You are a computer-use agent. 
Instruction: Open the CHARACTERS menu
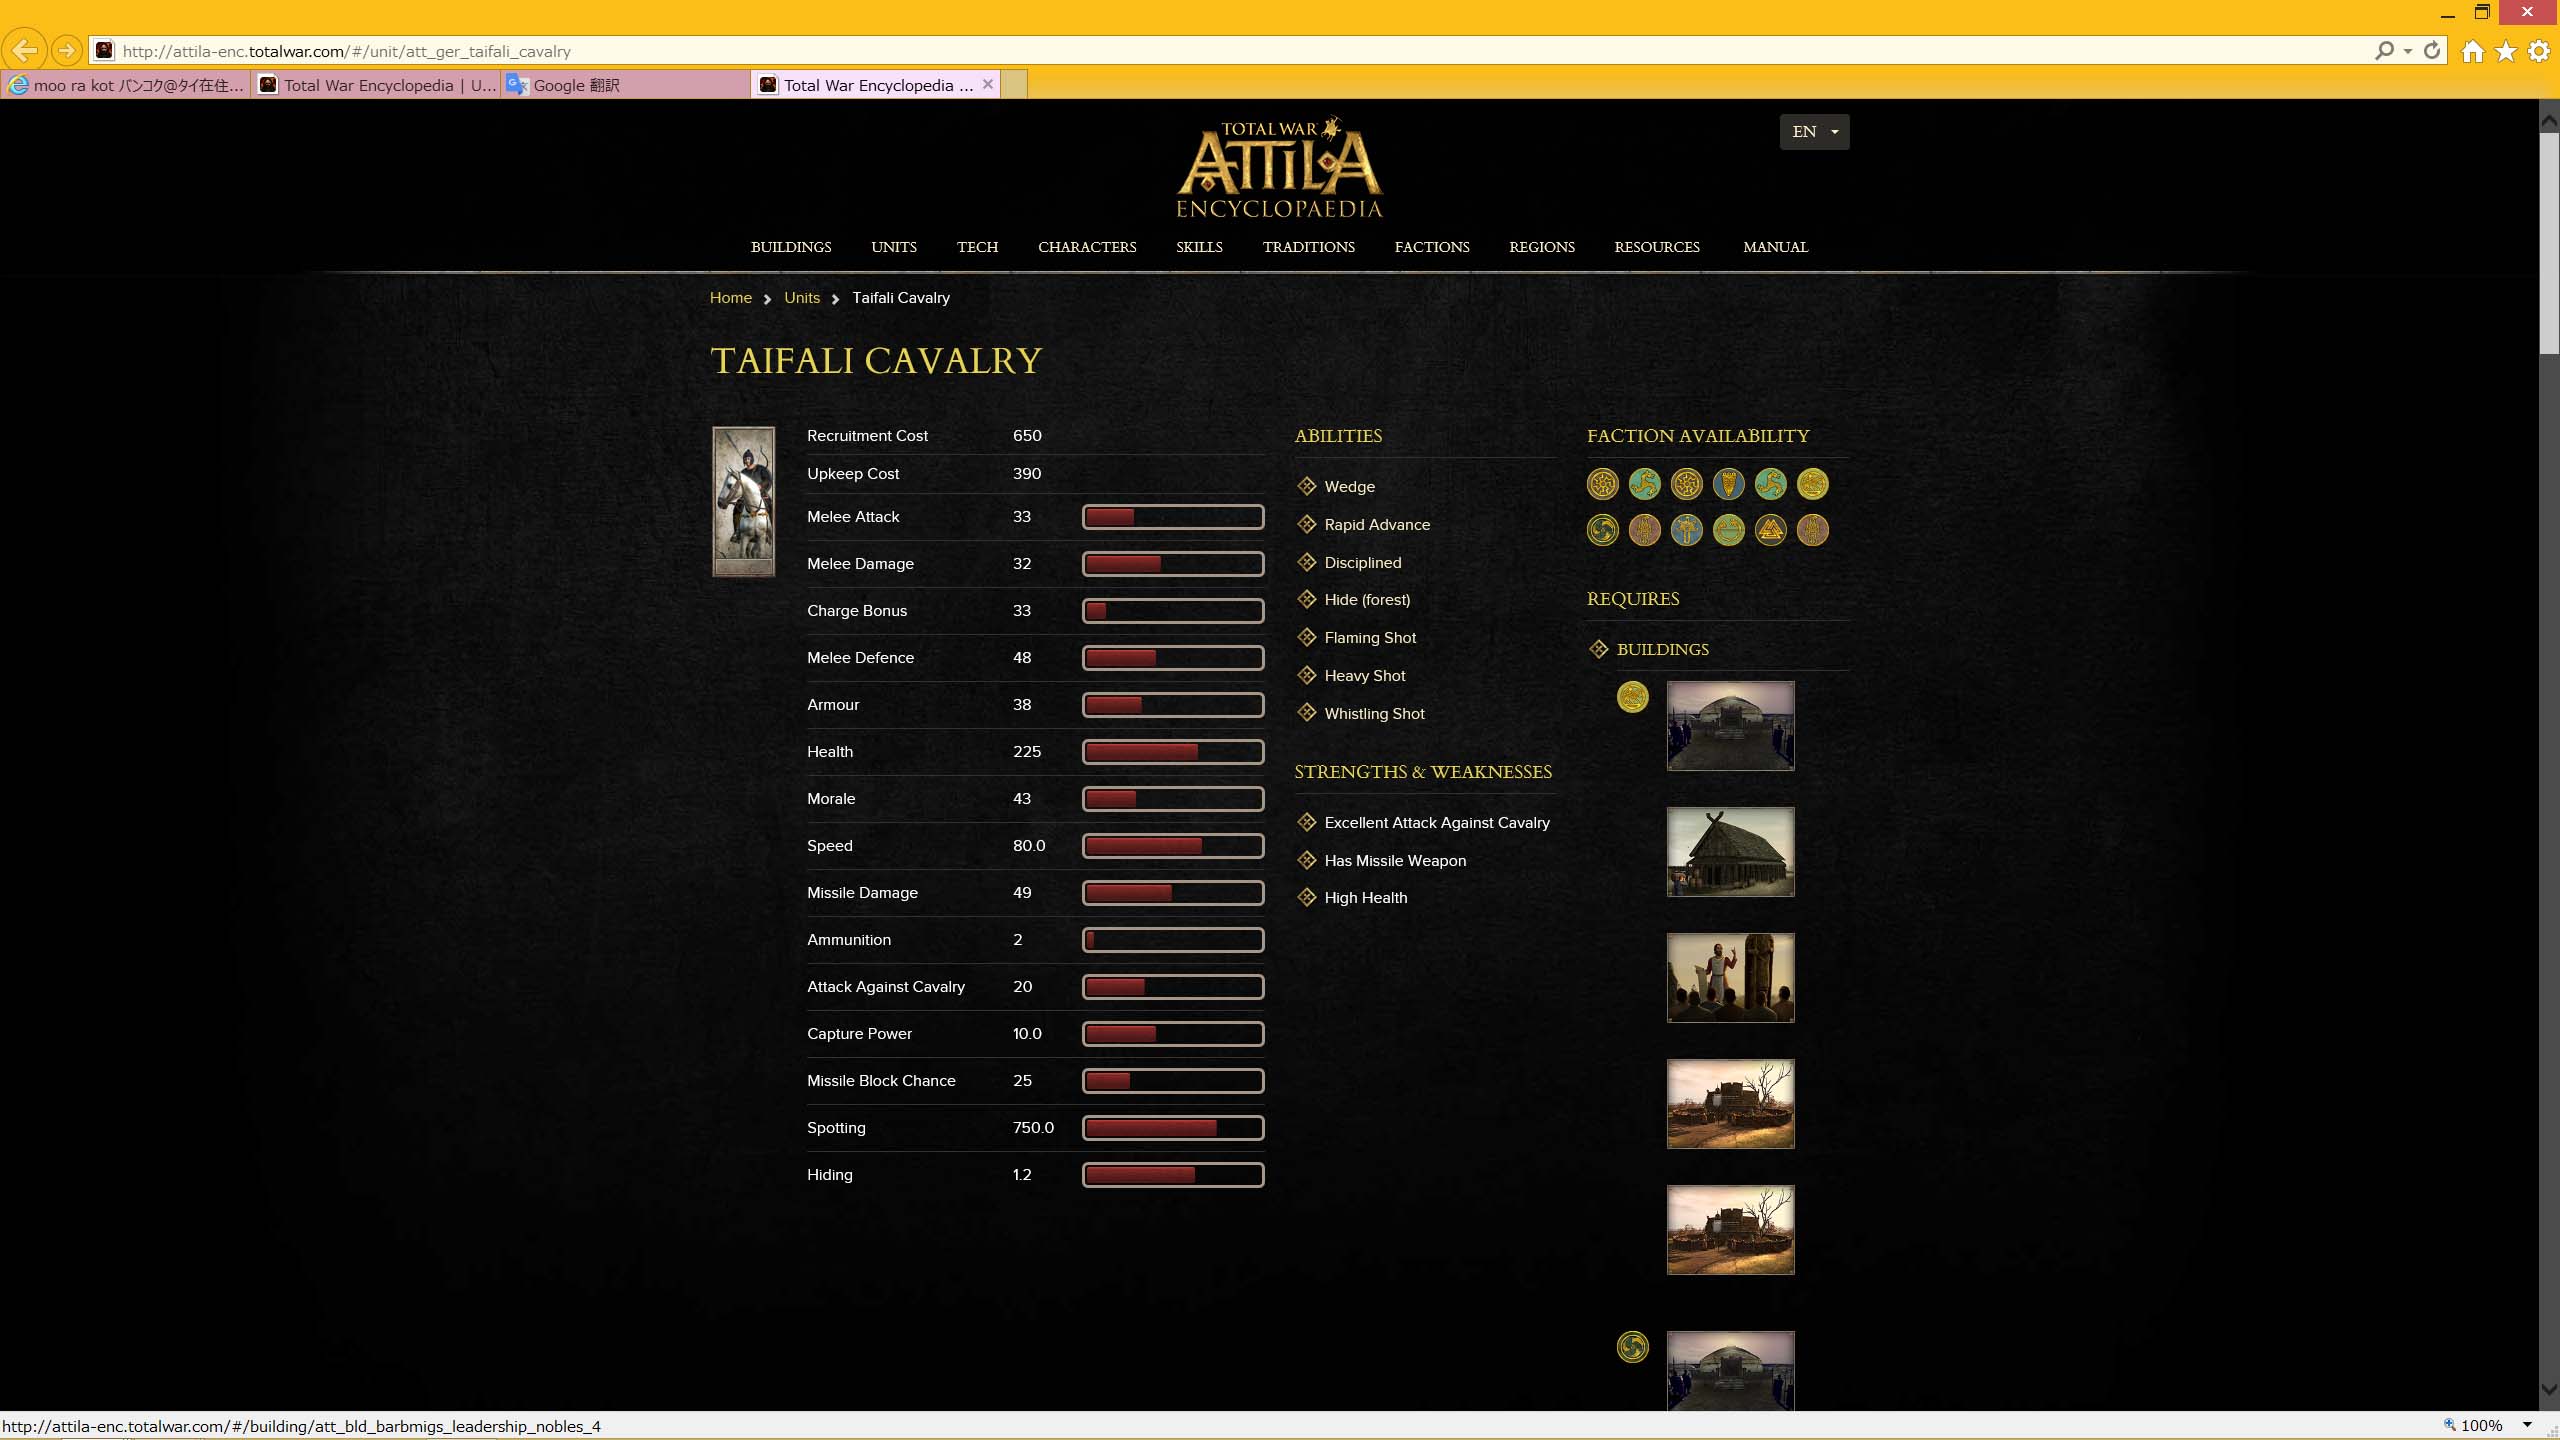[x=1087, y=247]
